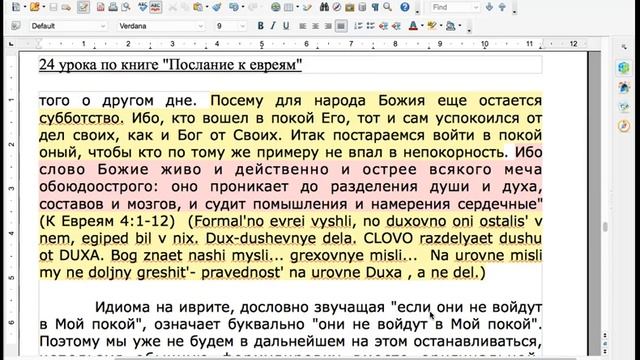The image size is (640, 360).
Task: Open the sidebar Navigator deck icon
Action: 624,126
